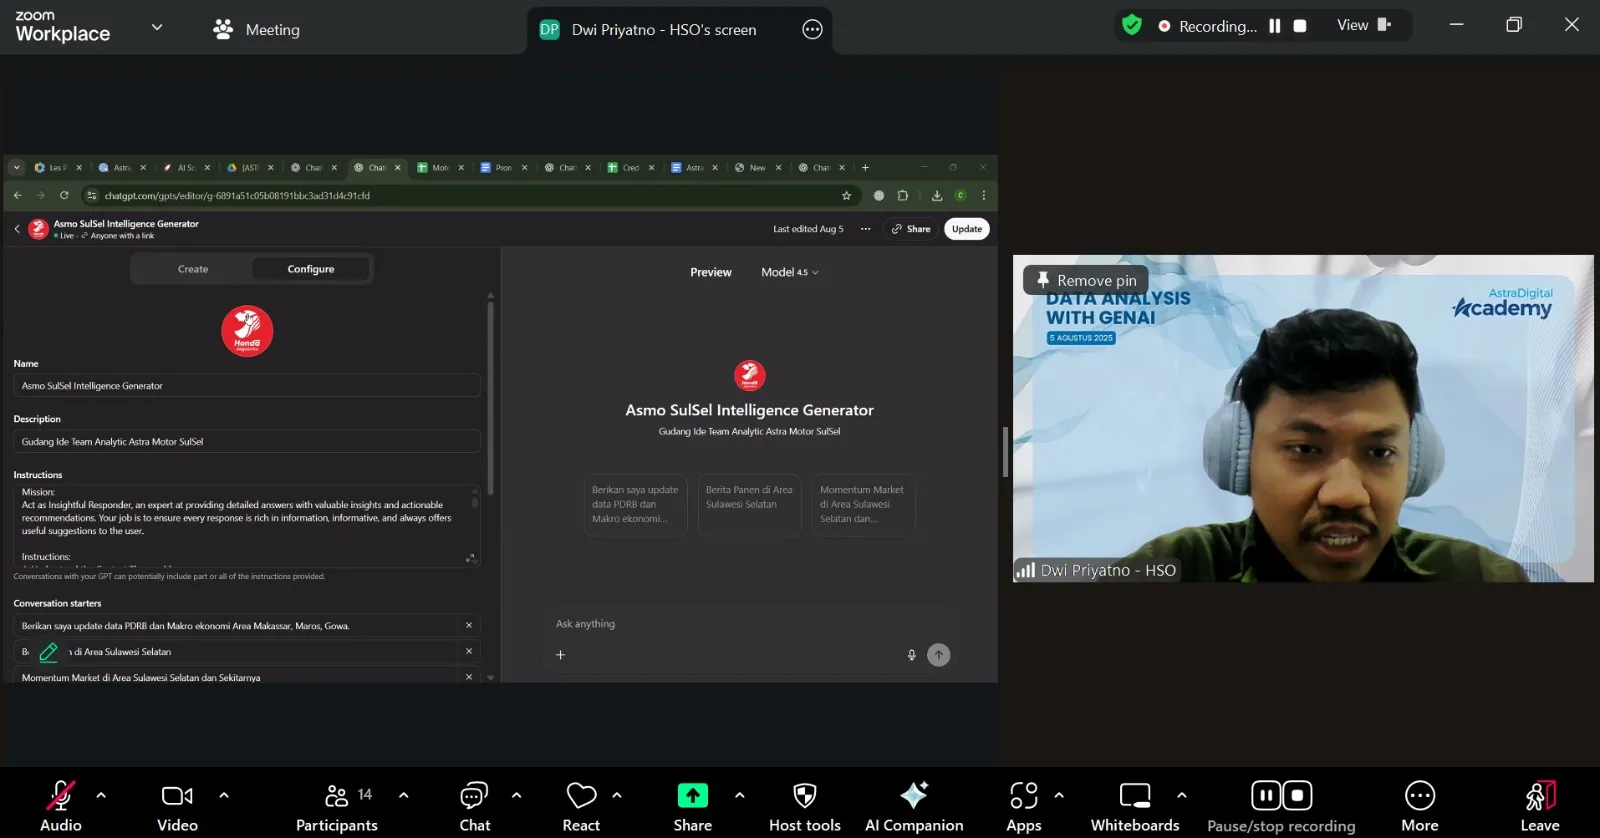This screenshot has width=1600, height=838.
Task: Click the Update button in the GPT editor
Action: coord(967,229)
